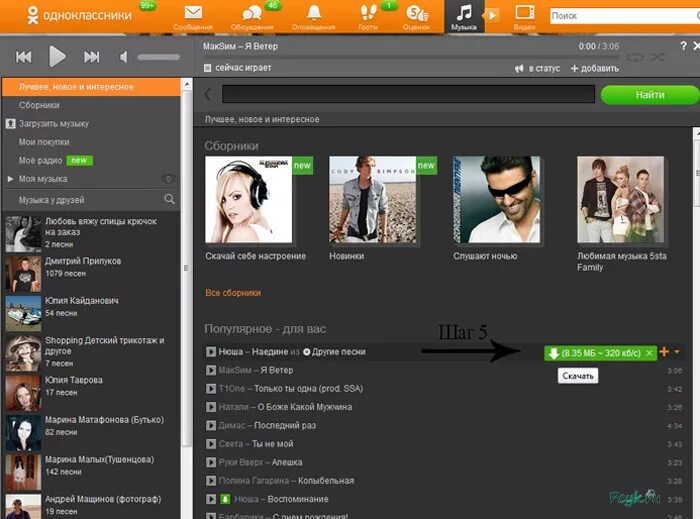Click arrow next to Музыка tab
Viewport: 700px width, 519px height.
tap(492, 16)
